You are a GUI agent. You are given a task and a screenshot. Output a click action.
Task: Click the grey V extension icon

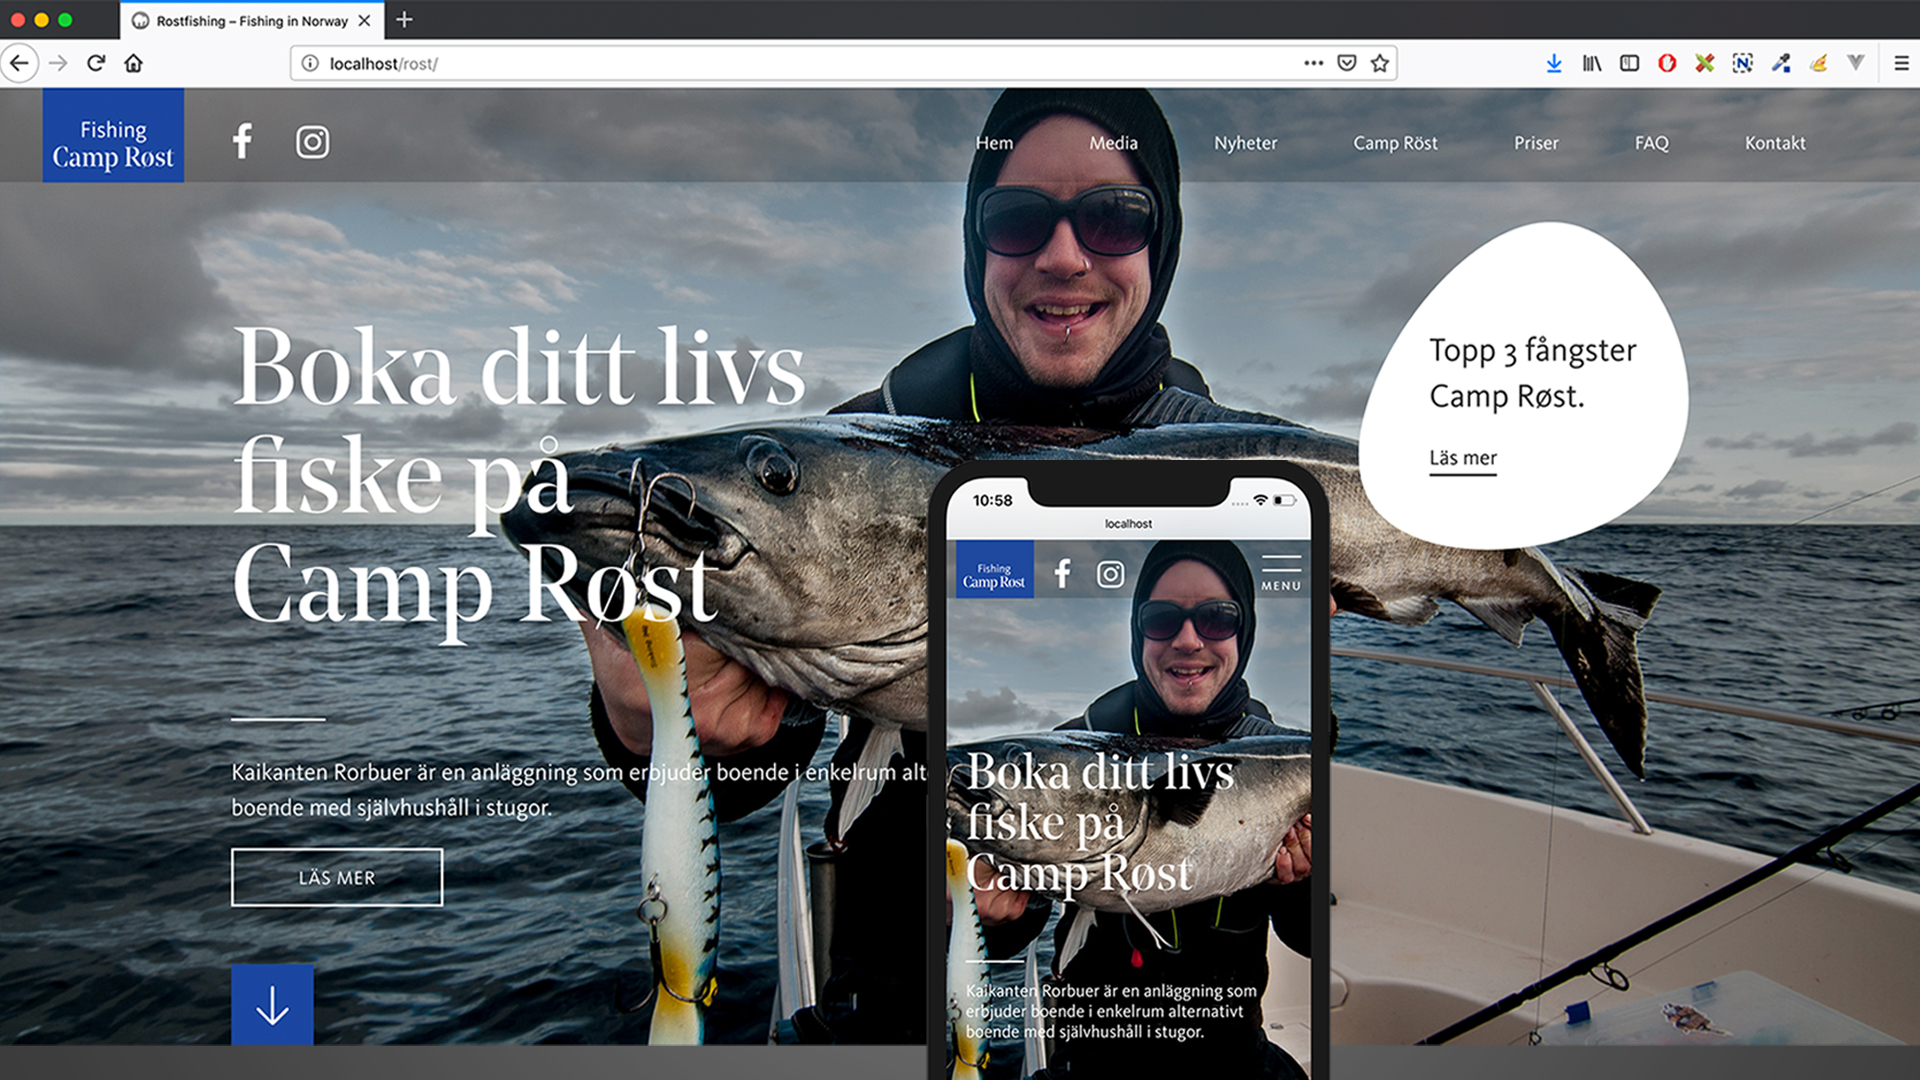[1856, 63]
